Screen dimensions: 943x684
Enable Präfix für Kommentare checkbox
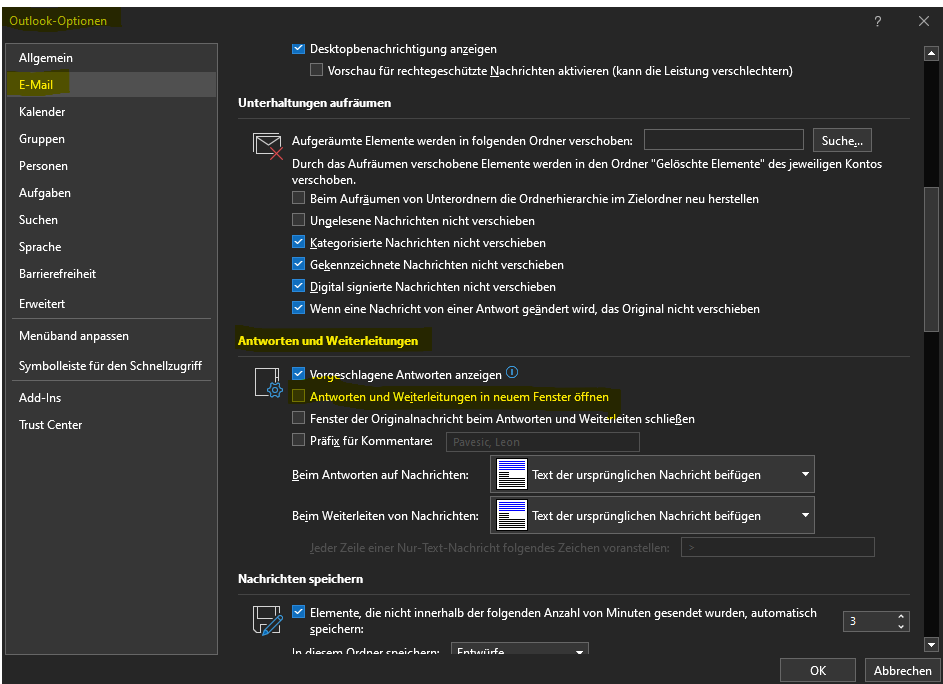coord(298,440)
